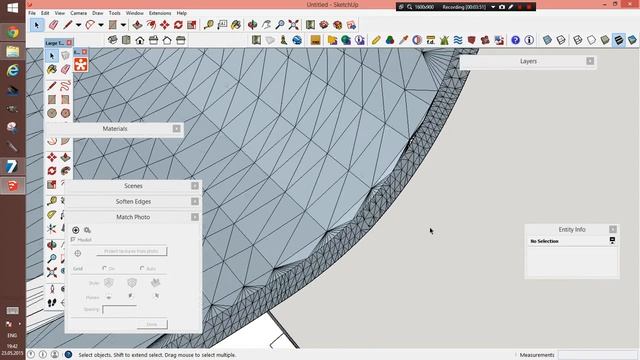Activate the Pan hand tool in top toolbar
Image resolution: width=640 pixels, height=360 pixels.
266,25
